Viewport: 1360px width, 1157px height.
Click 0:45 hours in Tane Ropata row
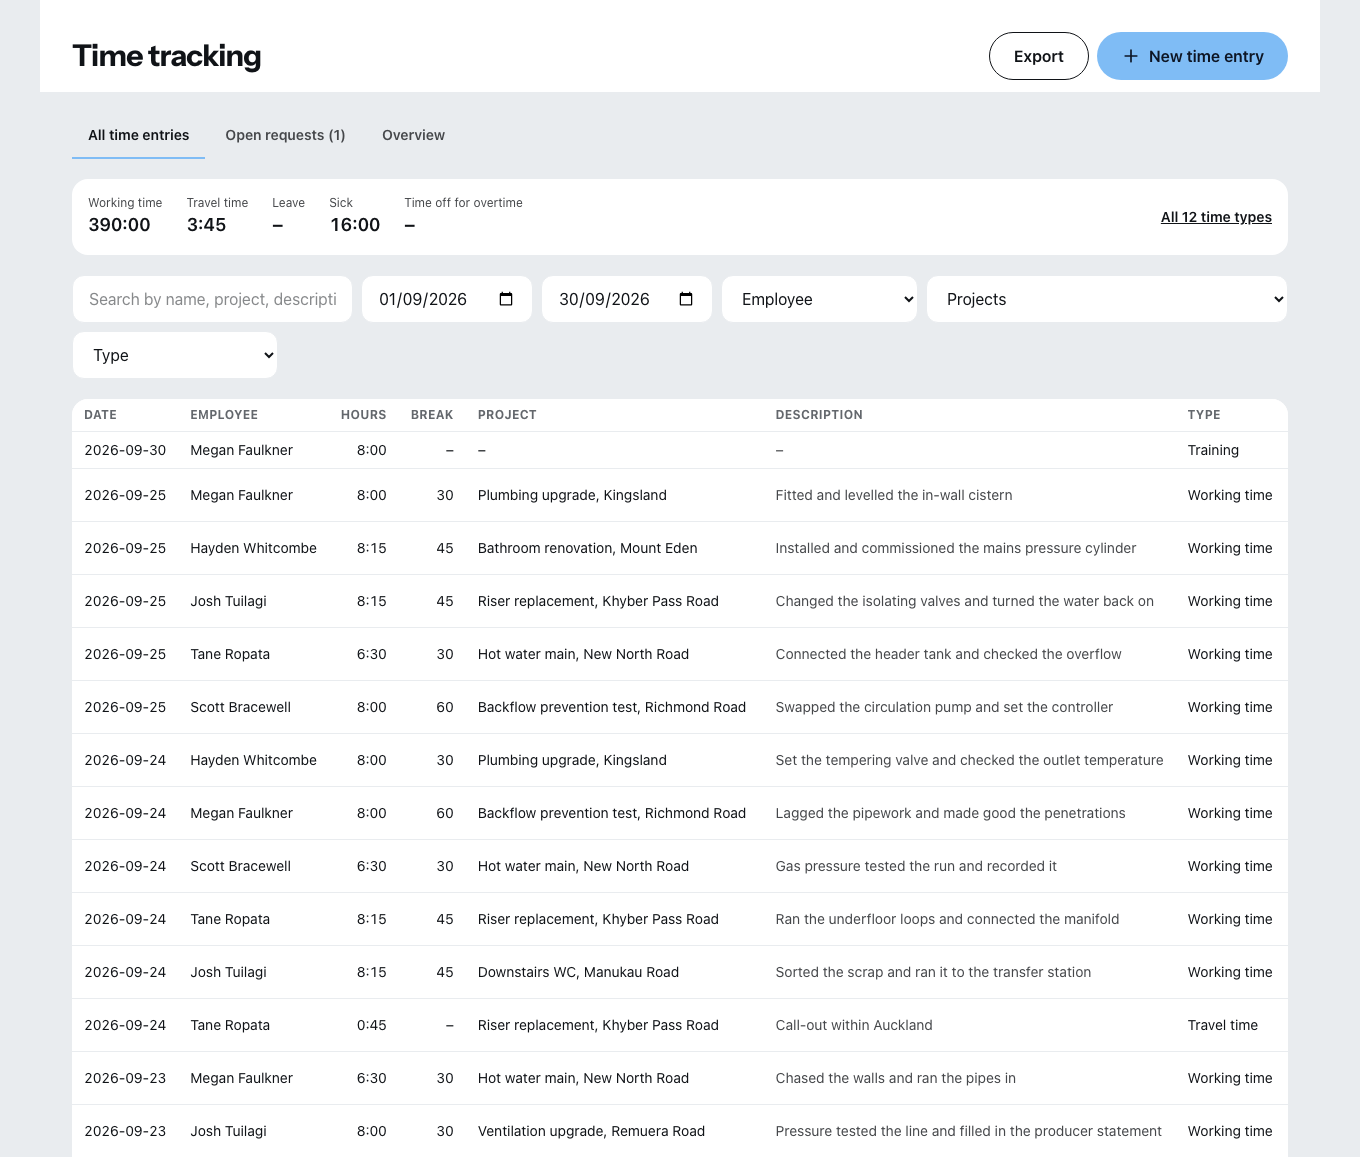click(x=371, y=1025)
